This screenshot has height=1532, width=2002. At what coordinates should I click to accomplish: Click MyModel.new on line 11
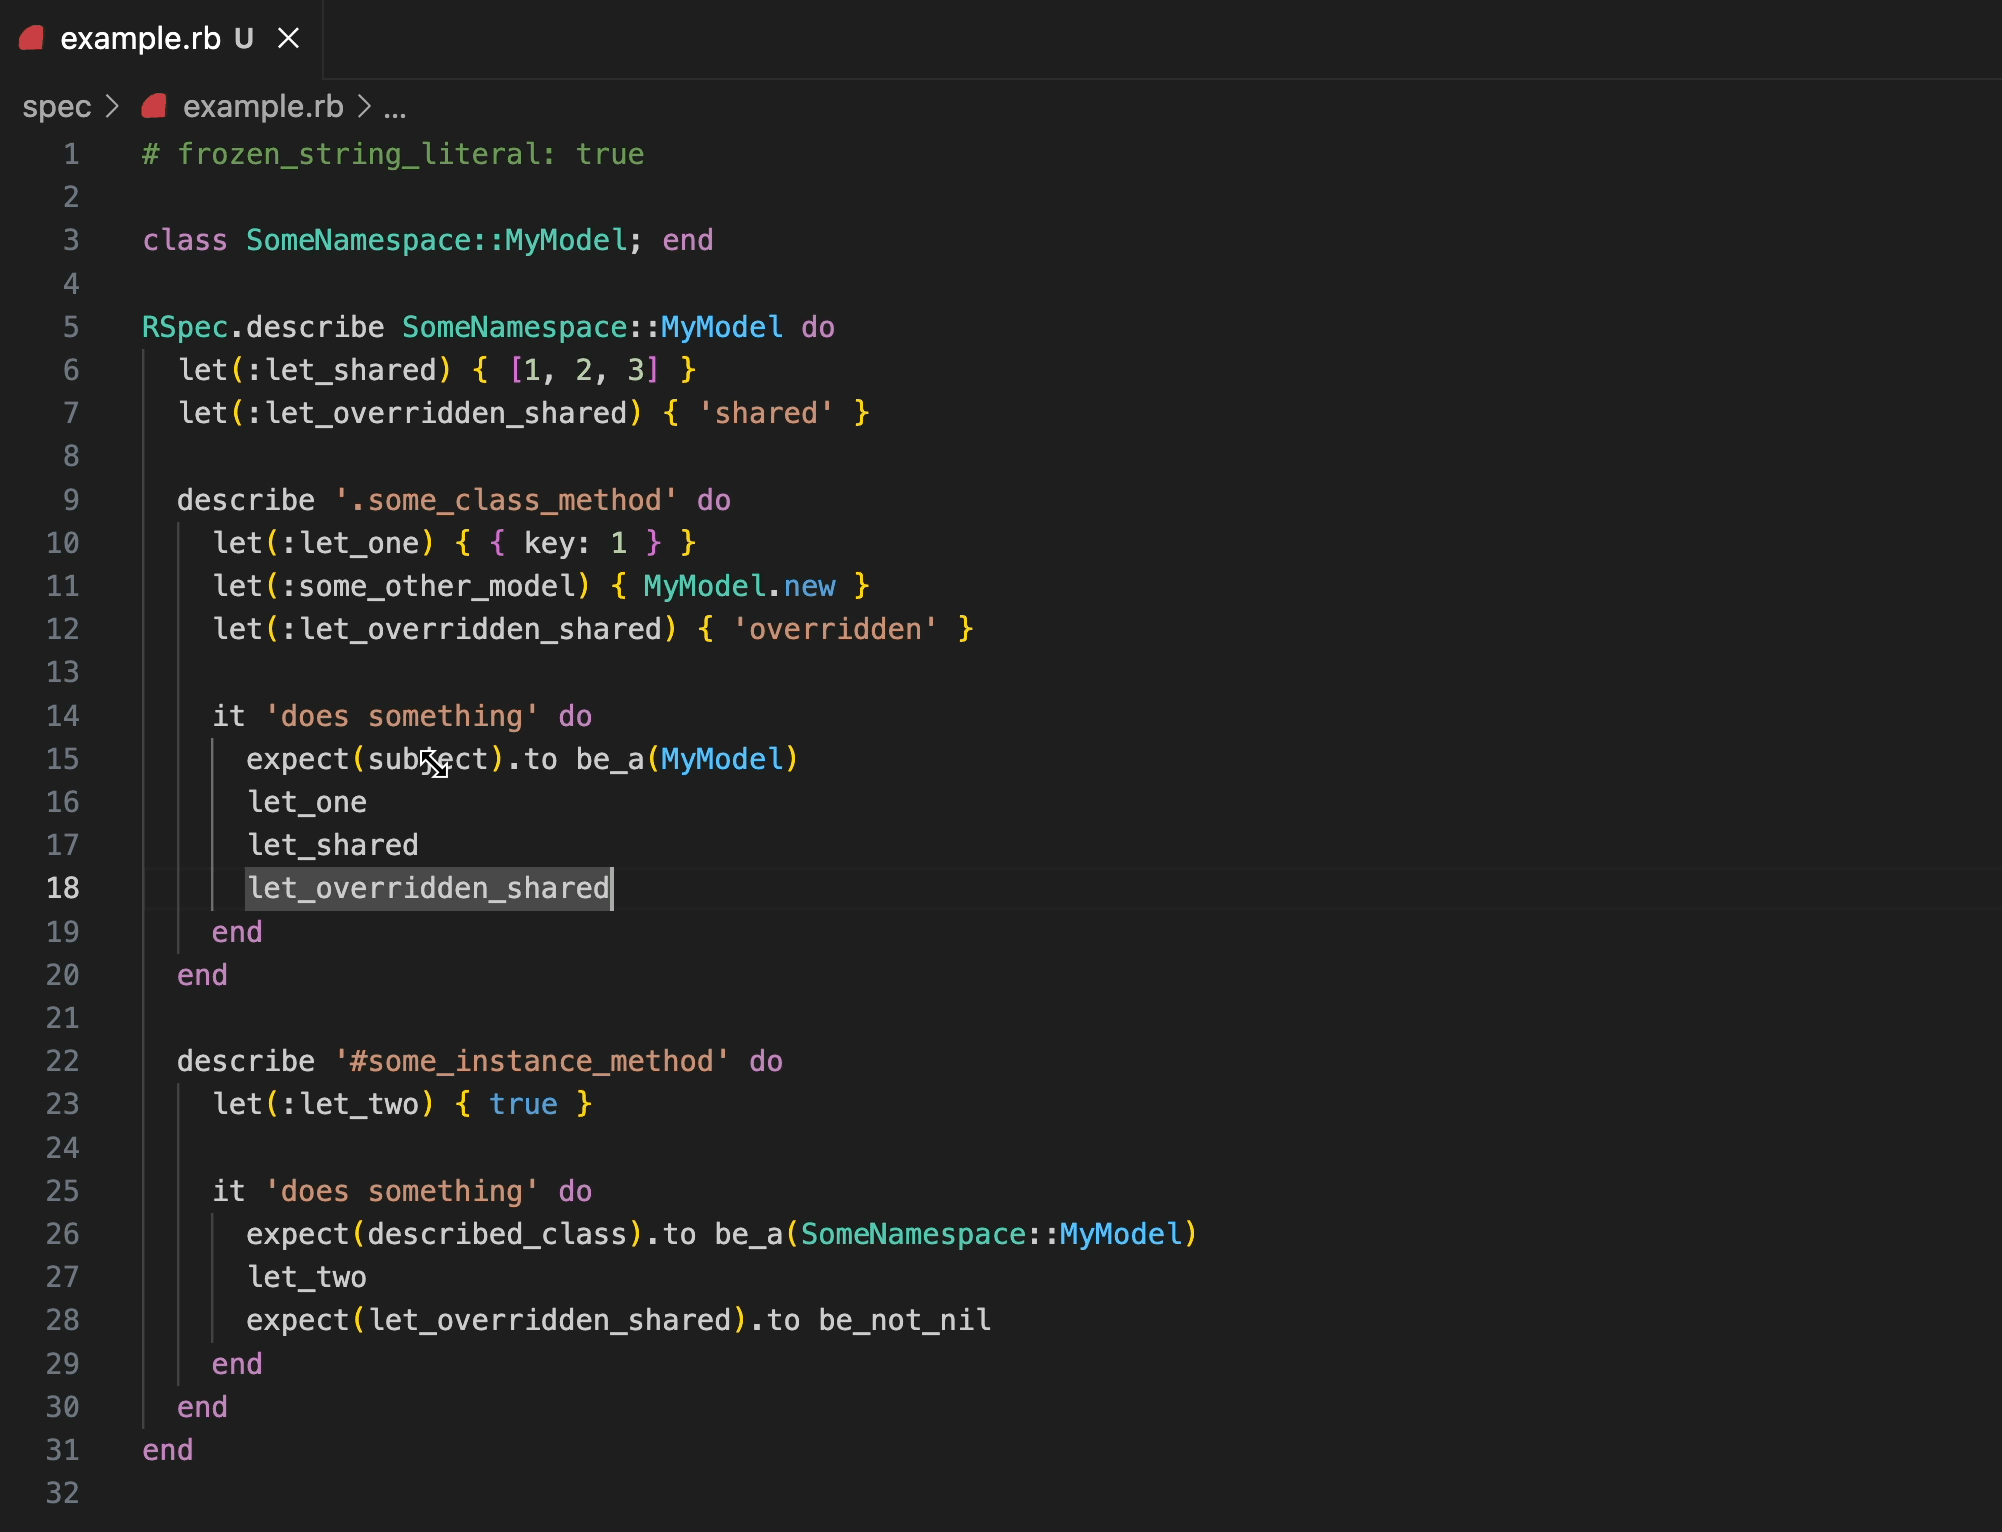coord(739,586)
